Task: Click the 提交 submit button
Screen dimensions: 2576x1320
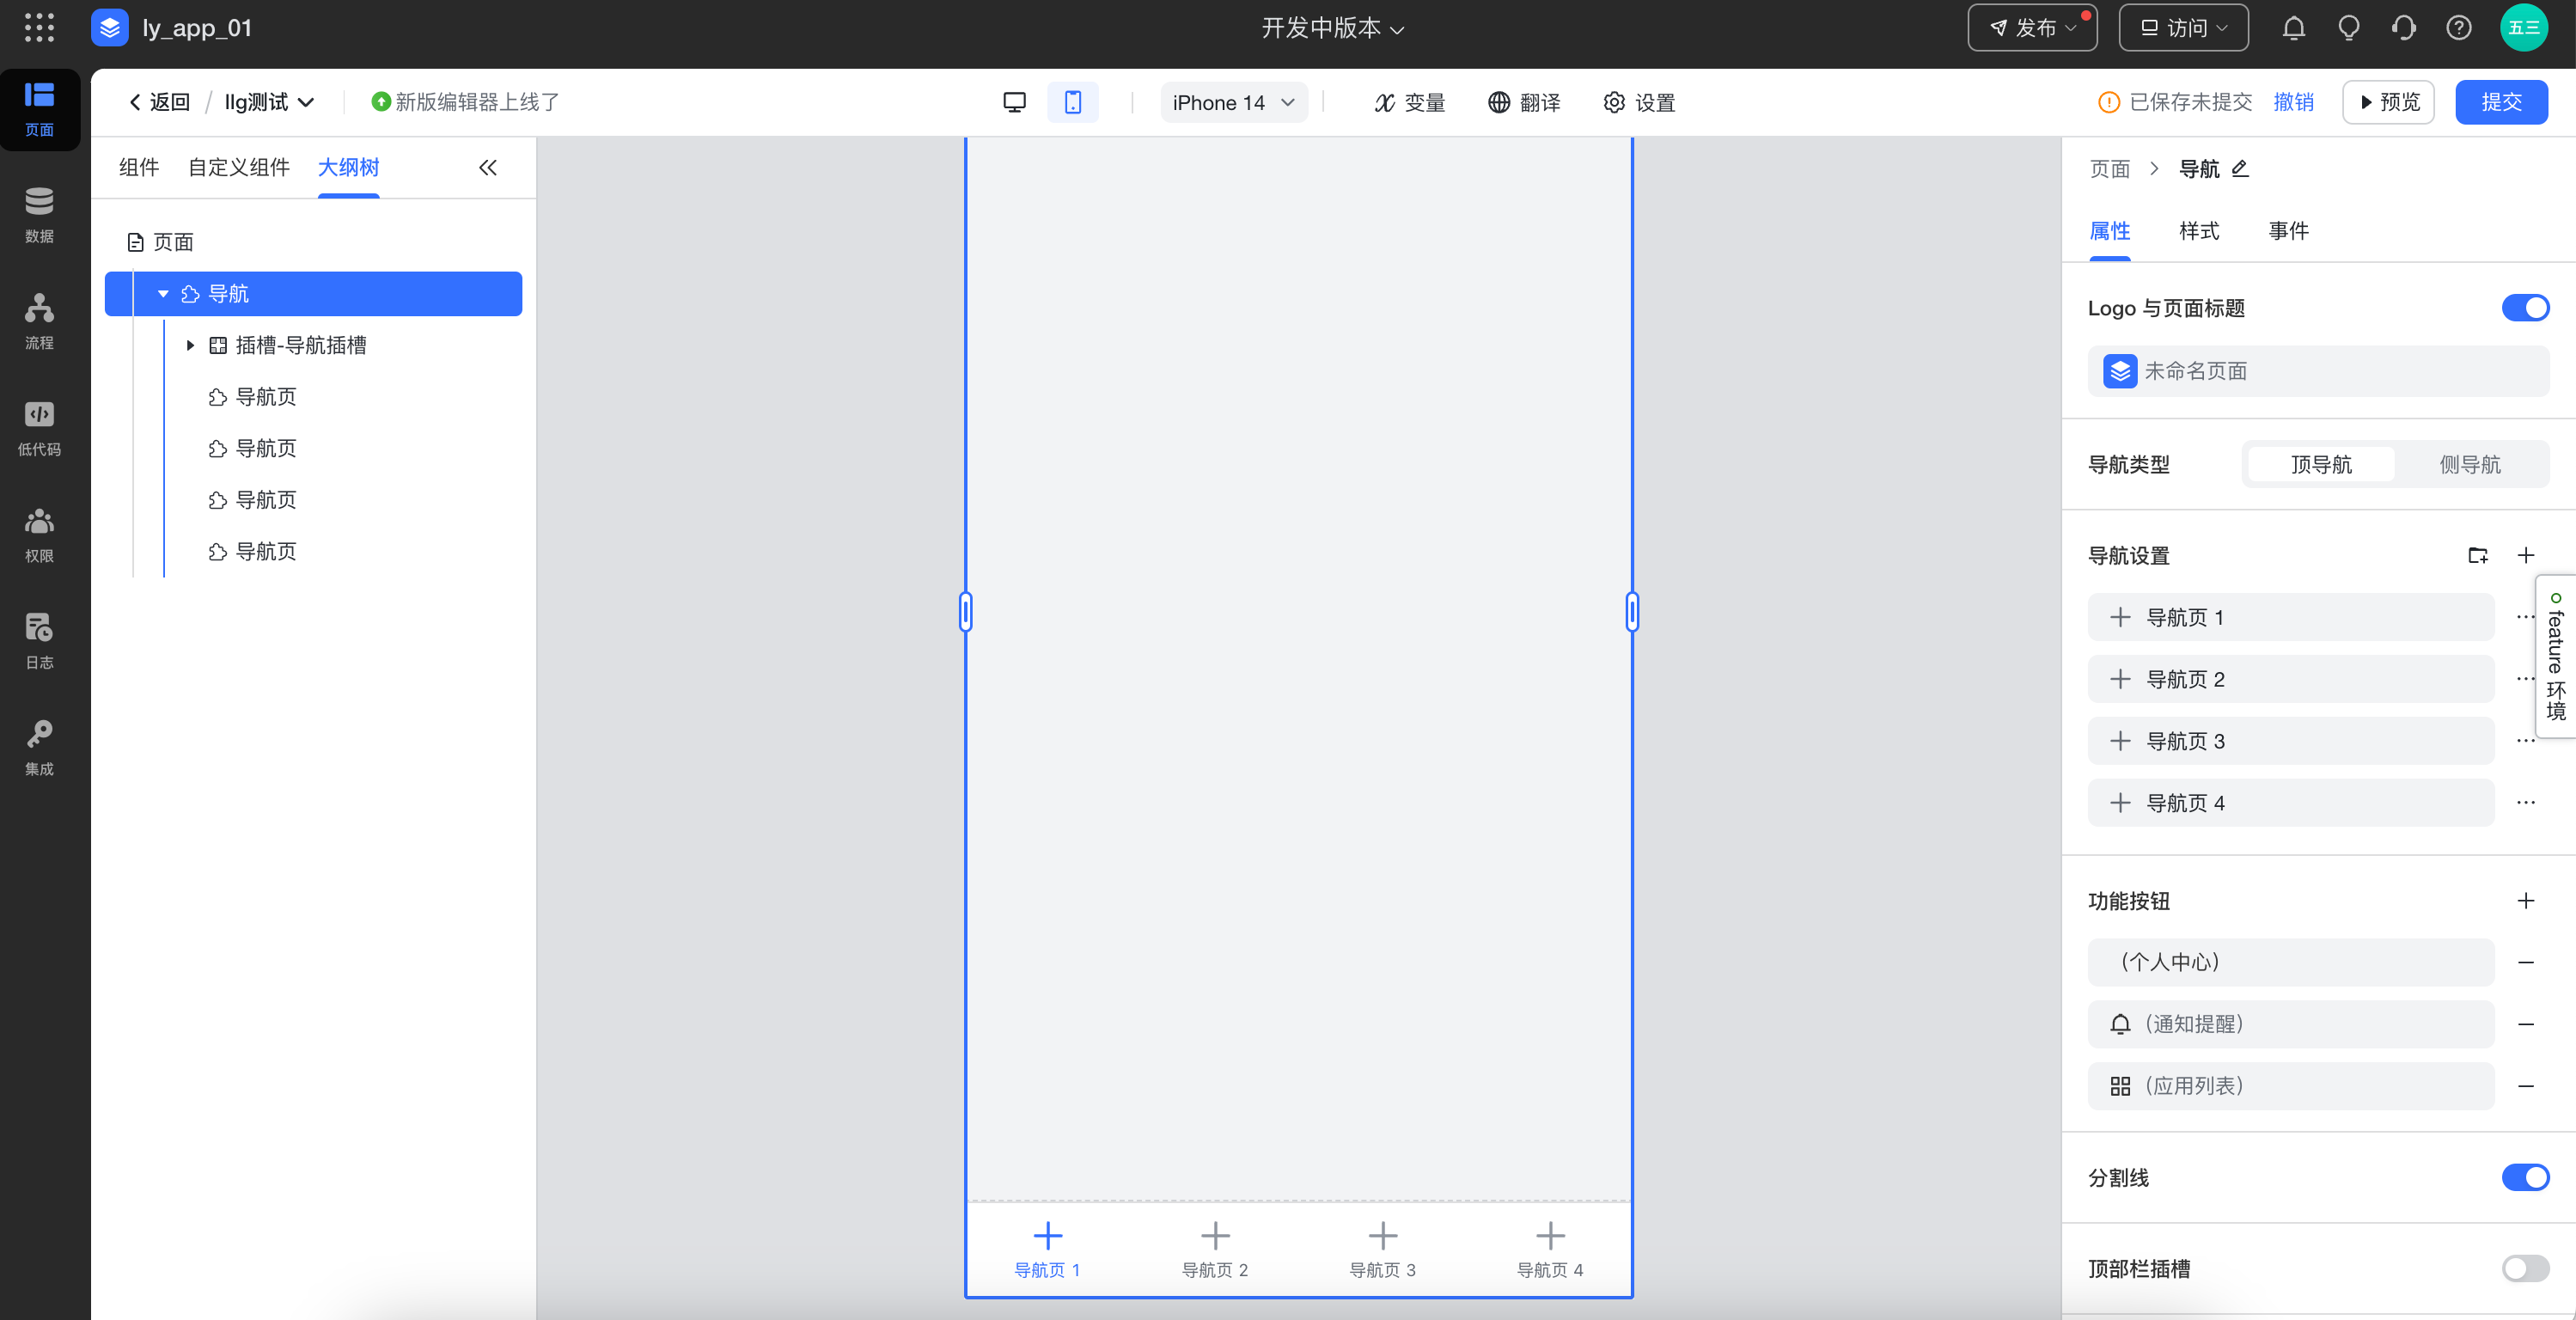Action: [x=2501, y=102]
